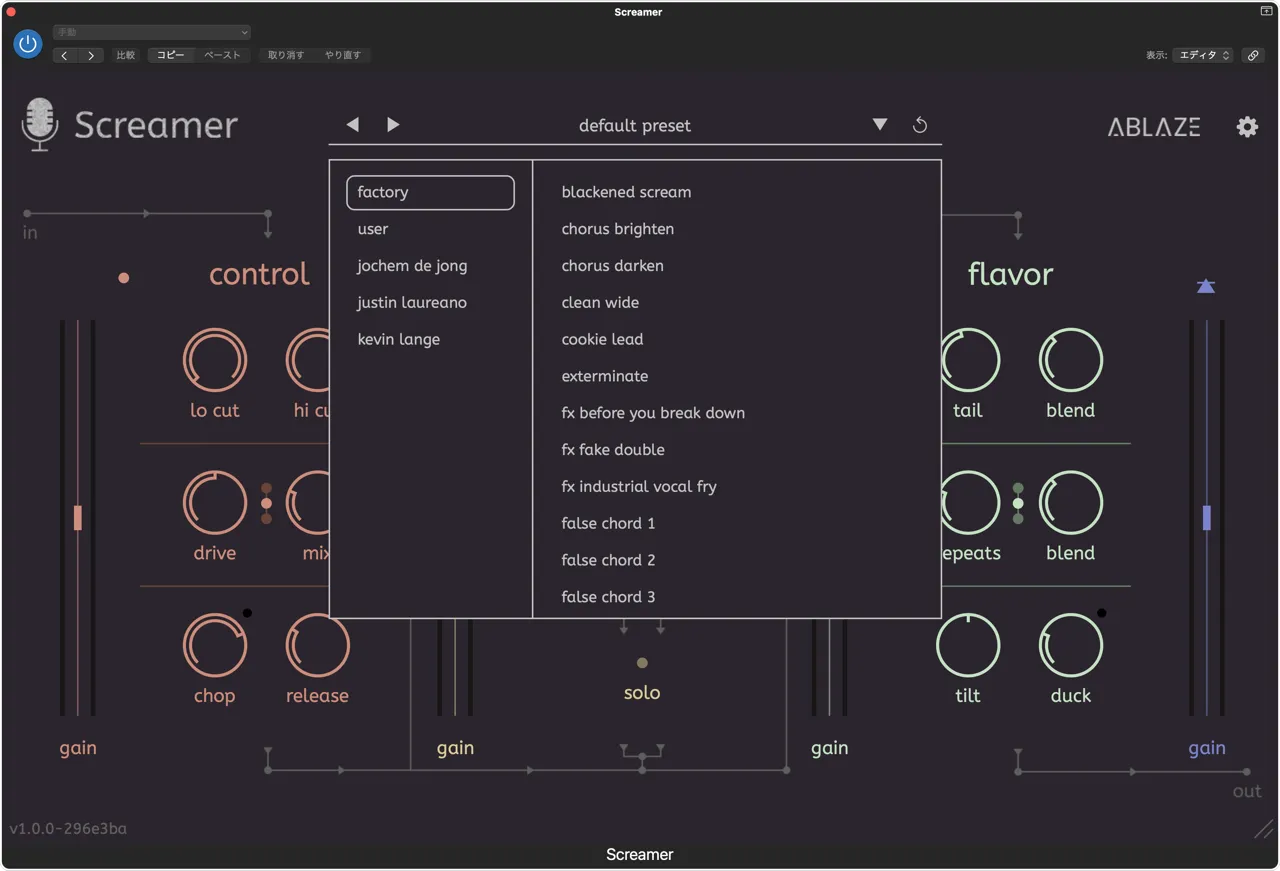Click the Screamer microphone logo
Screen dimensions: 1280x871
[x=40, y=125]
